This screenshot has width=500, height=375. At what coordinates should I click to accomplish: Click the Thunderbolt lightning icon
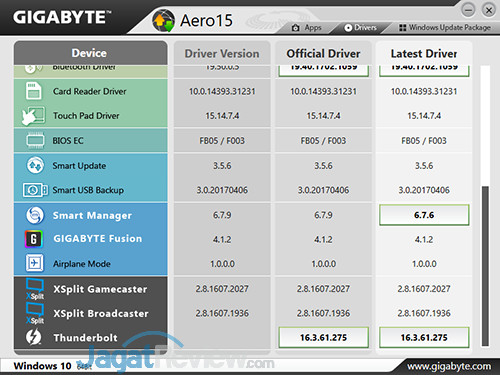tap(34, 337)
